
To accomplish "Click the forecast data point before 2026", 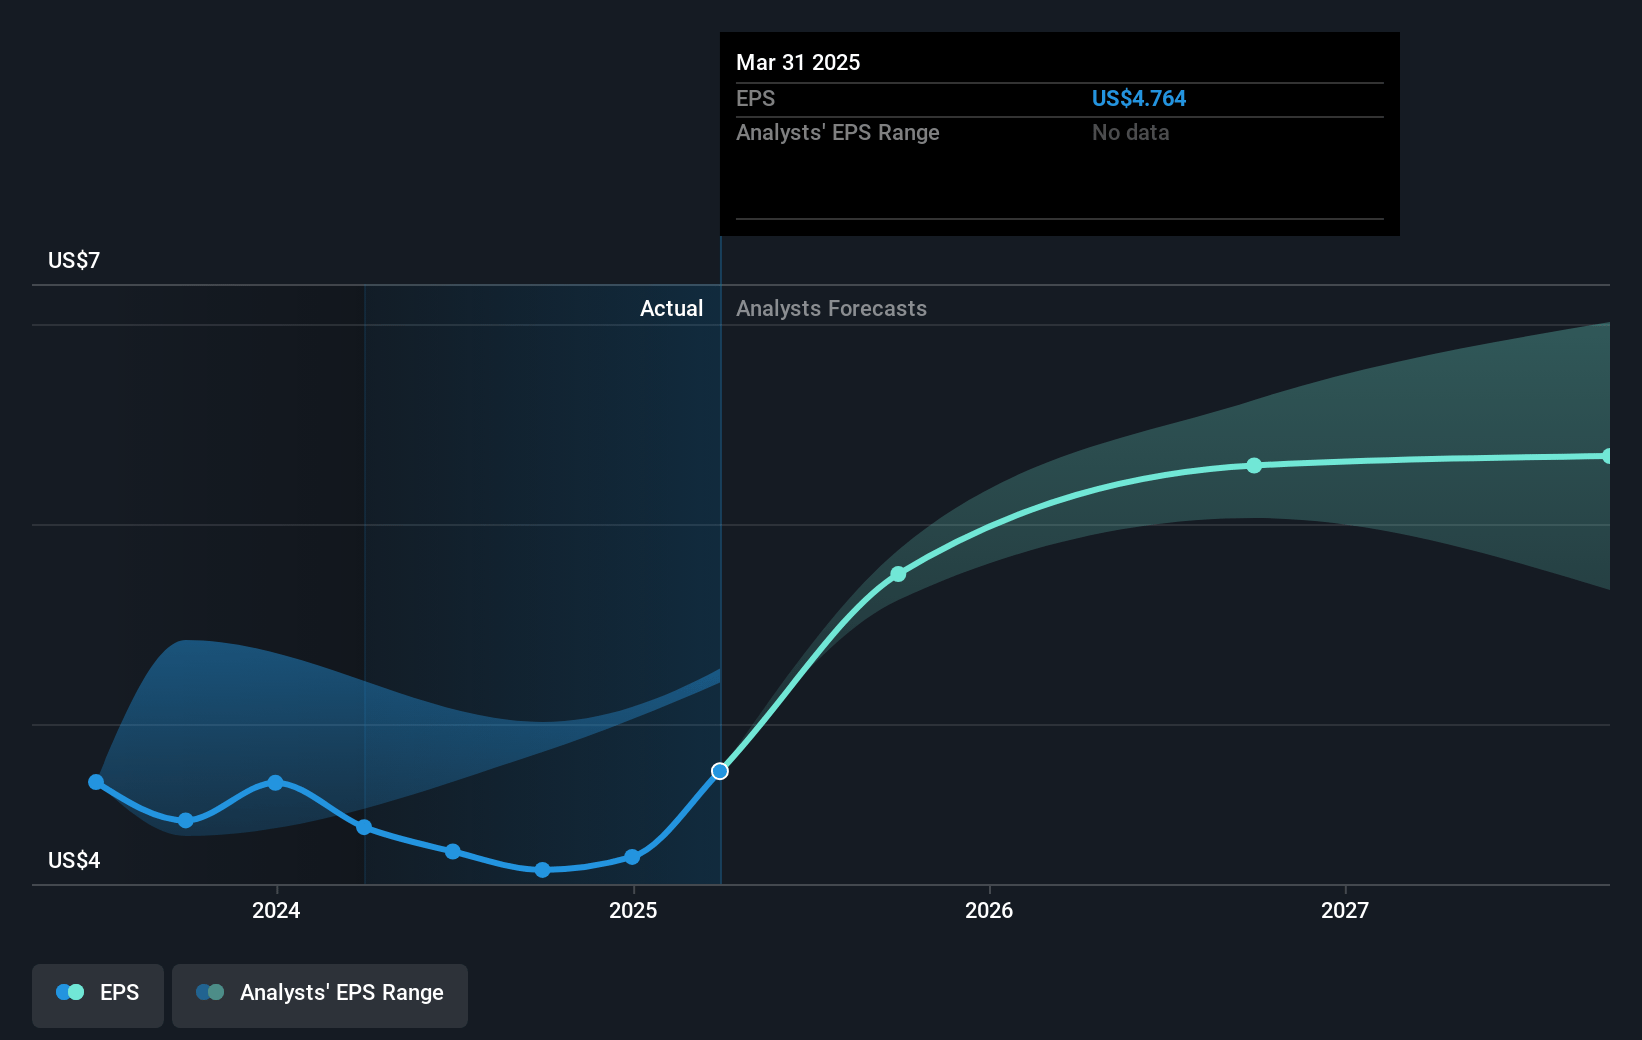I will 898,574.
